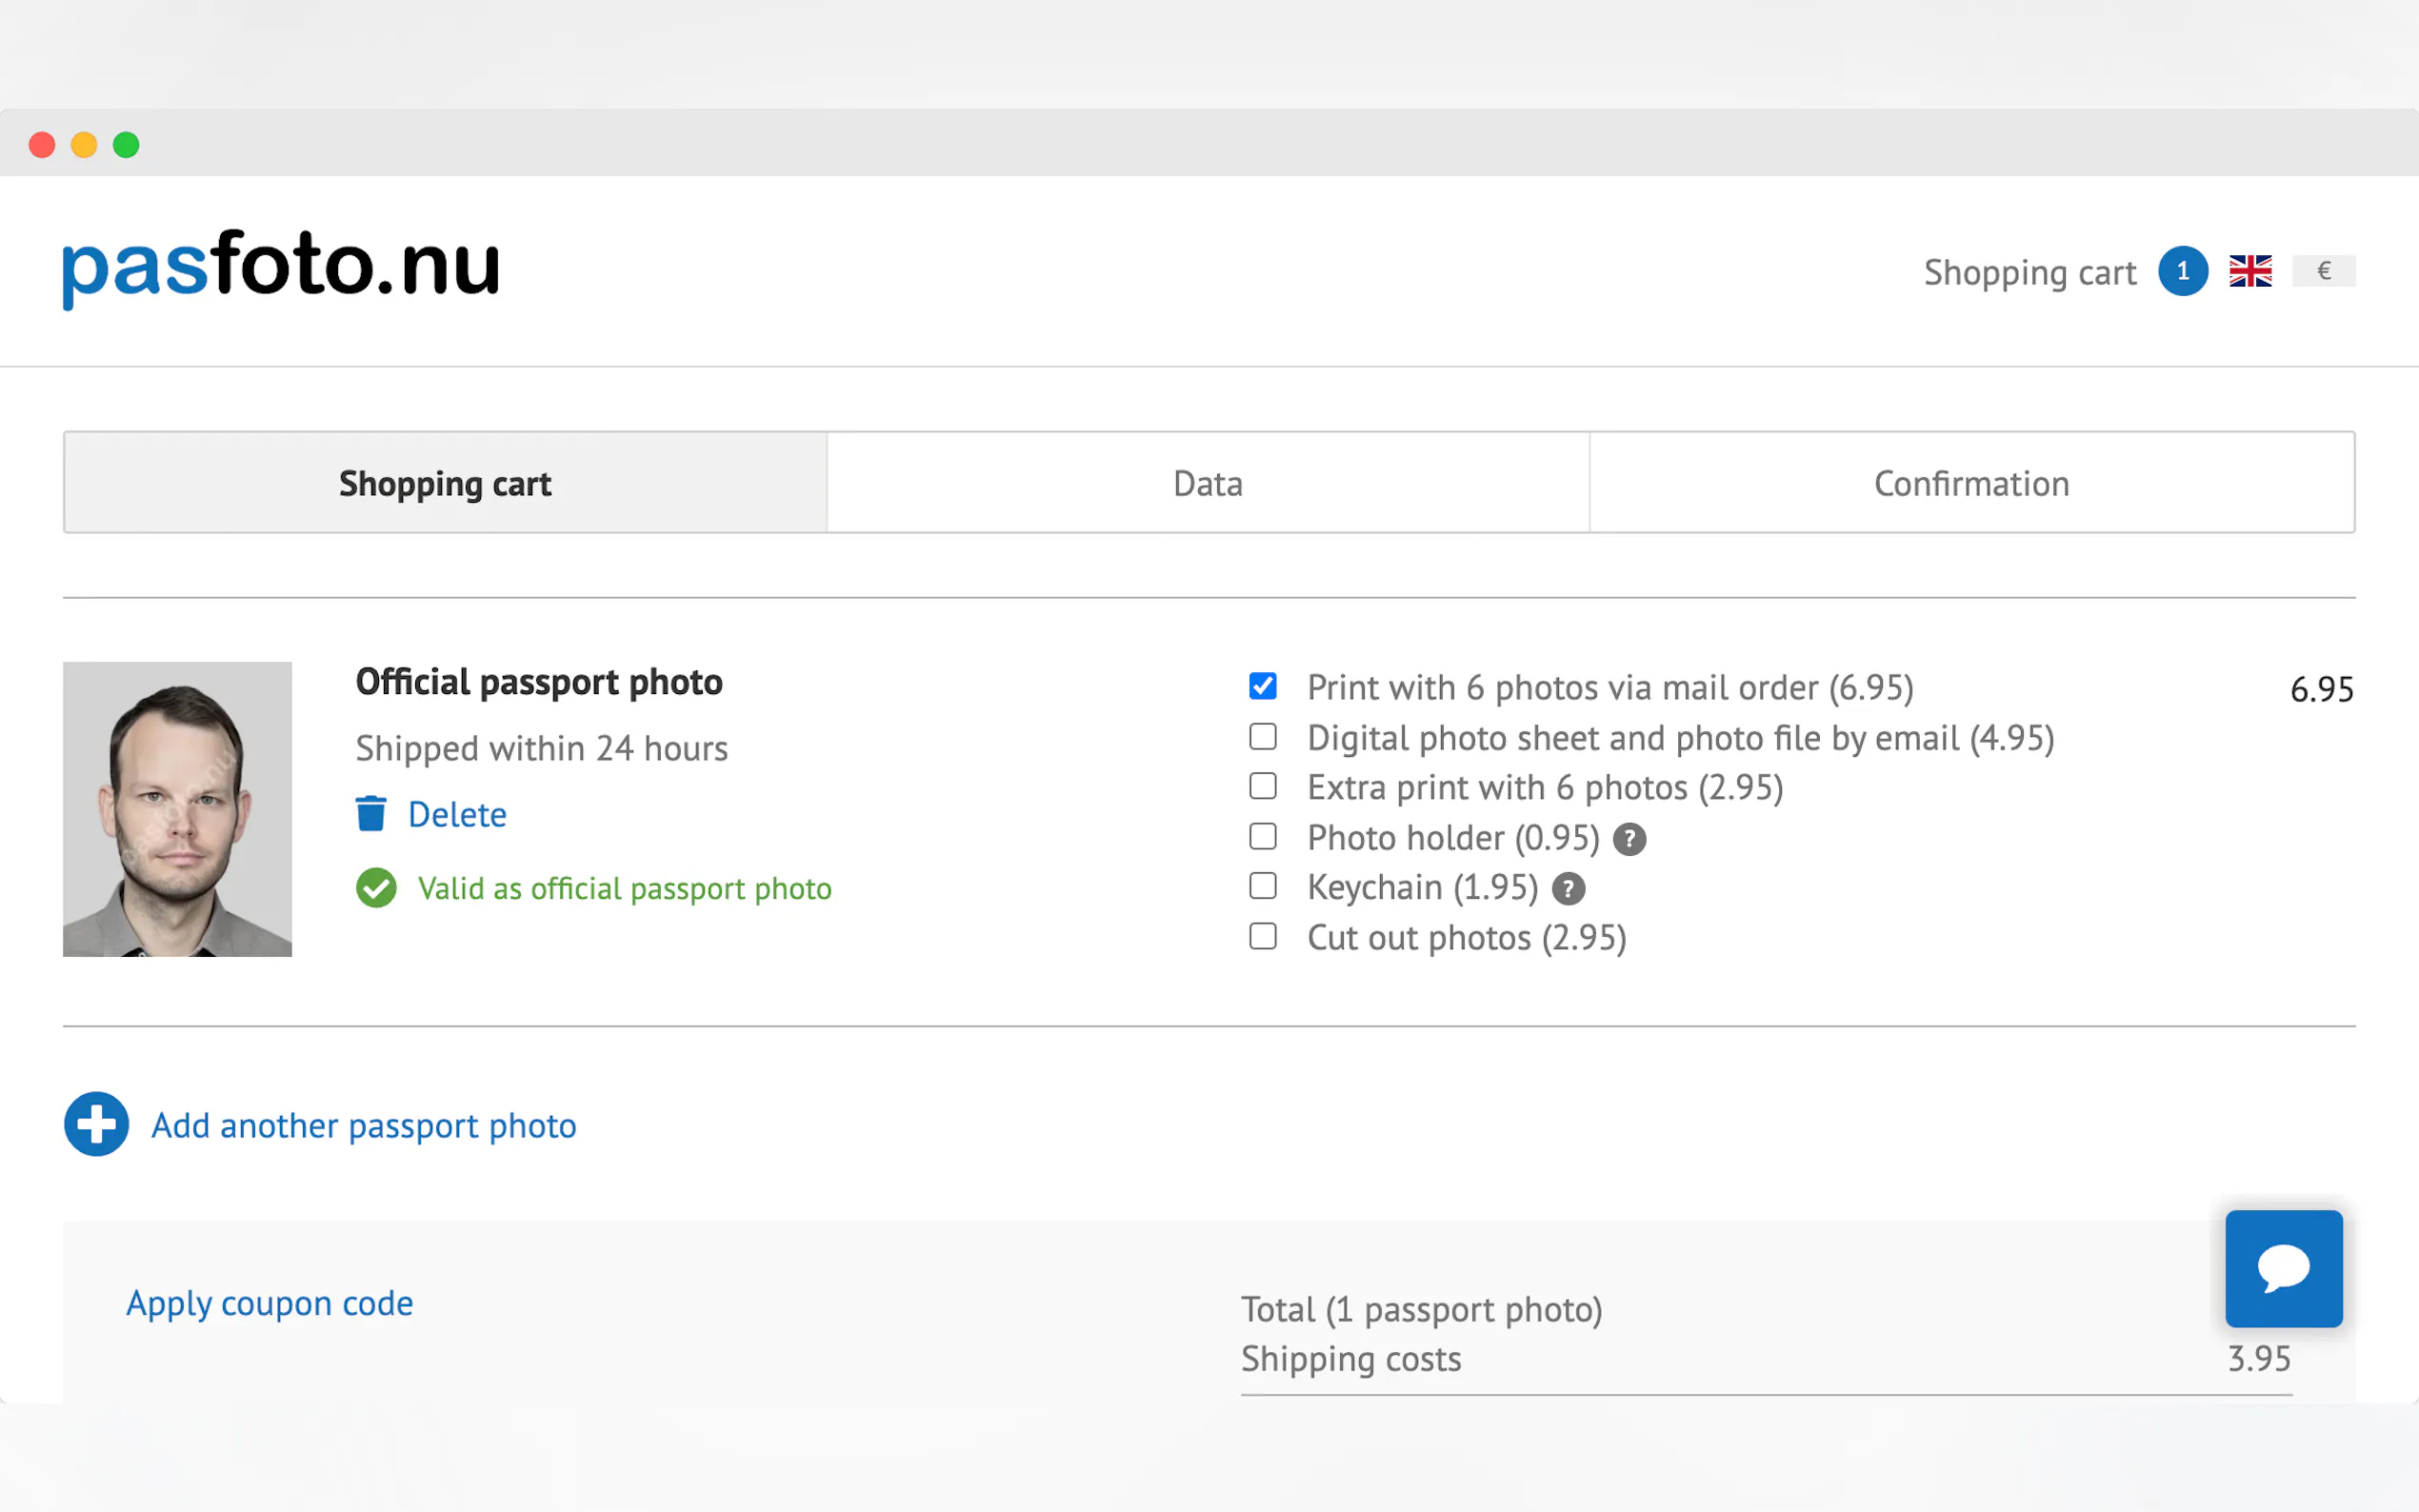Image resolution: width=2419 pixels, height=1512 pixels.
Task: Switch to the Data step tab
Action: [1208, 483]
